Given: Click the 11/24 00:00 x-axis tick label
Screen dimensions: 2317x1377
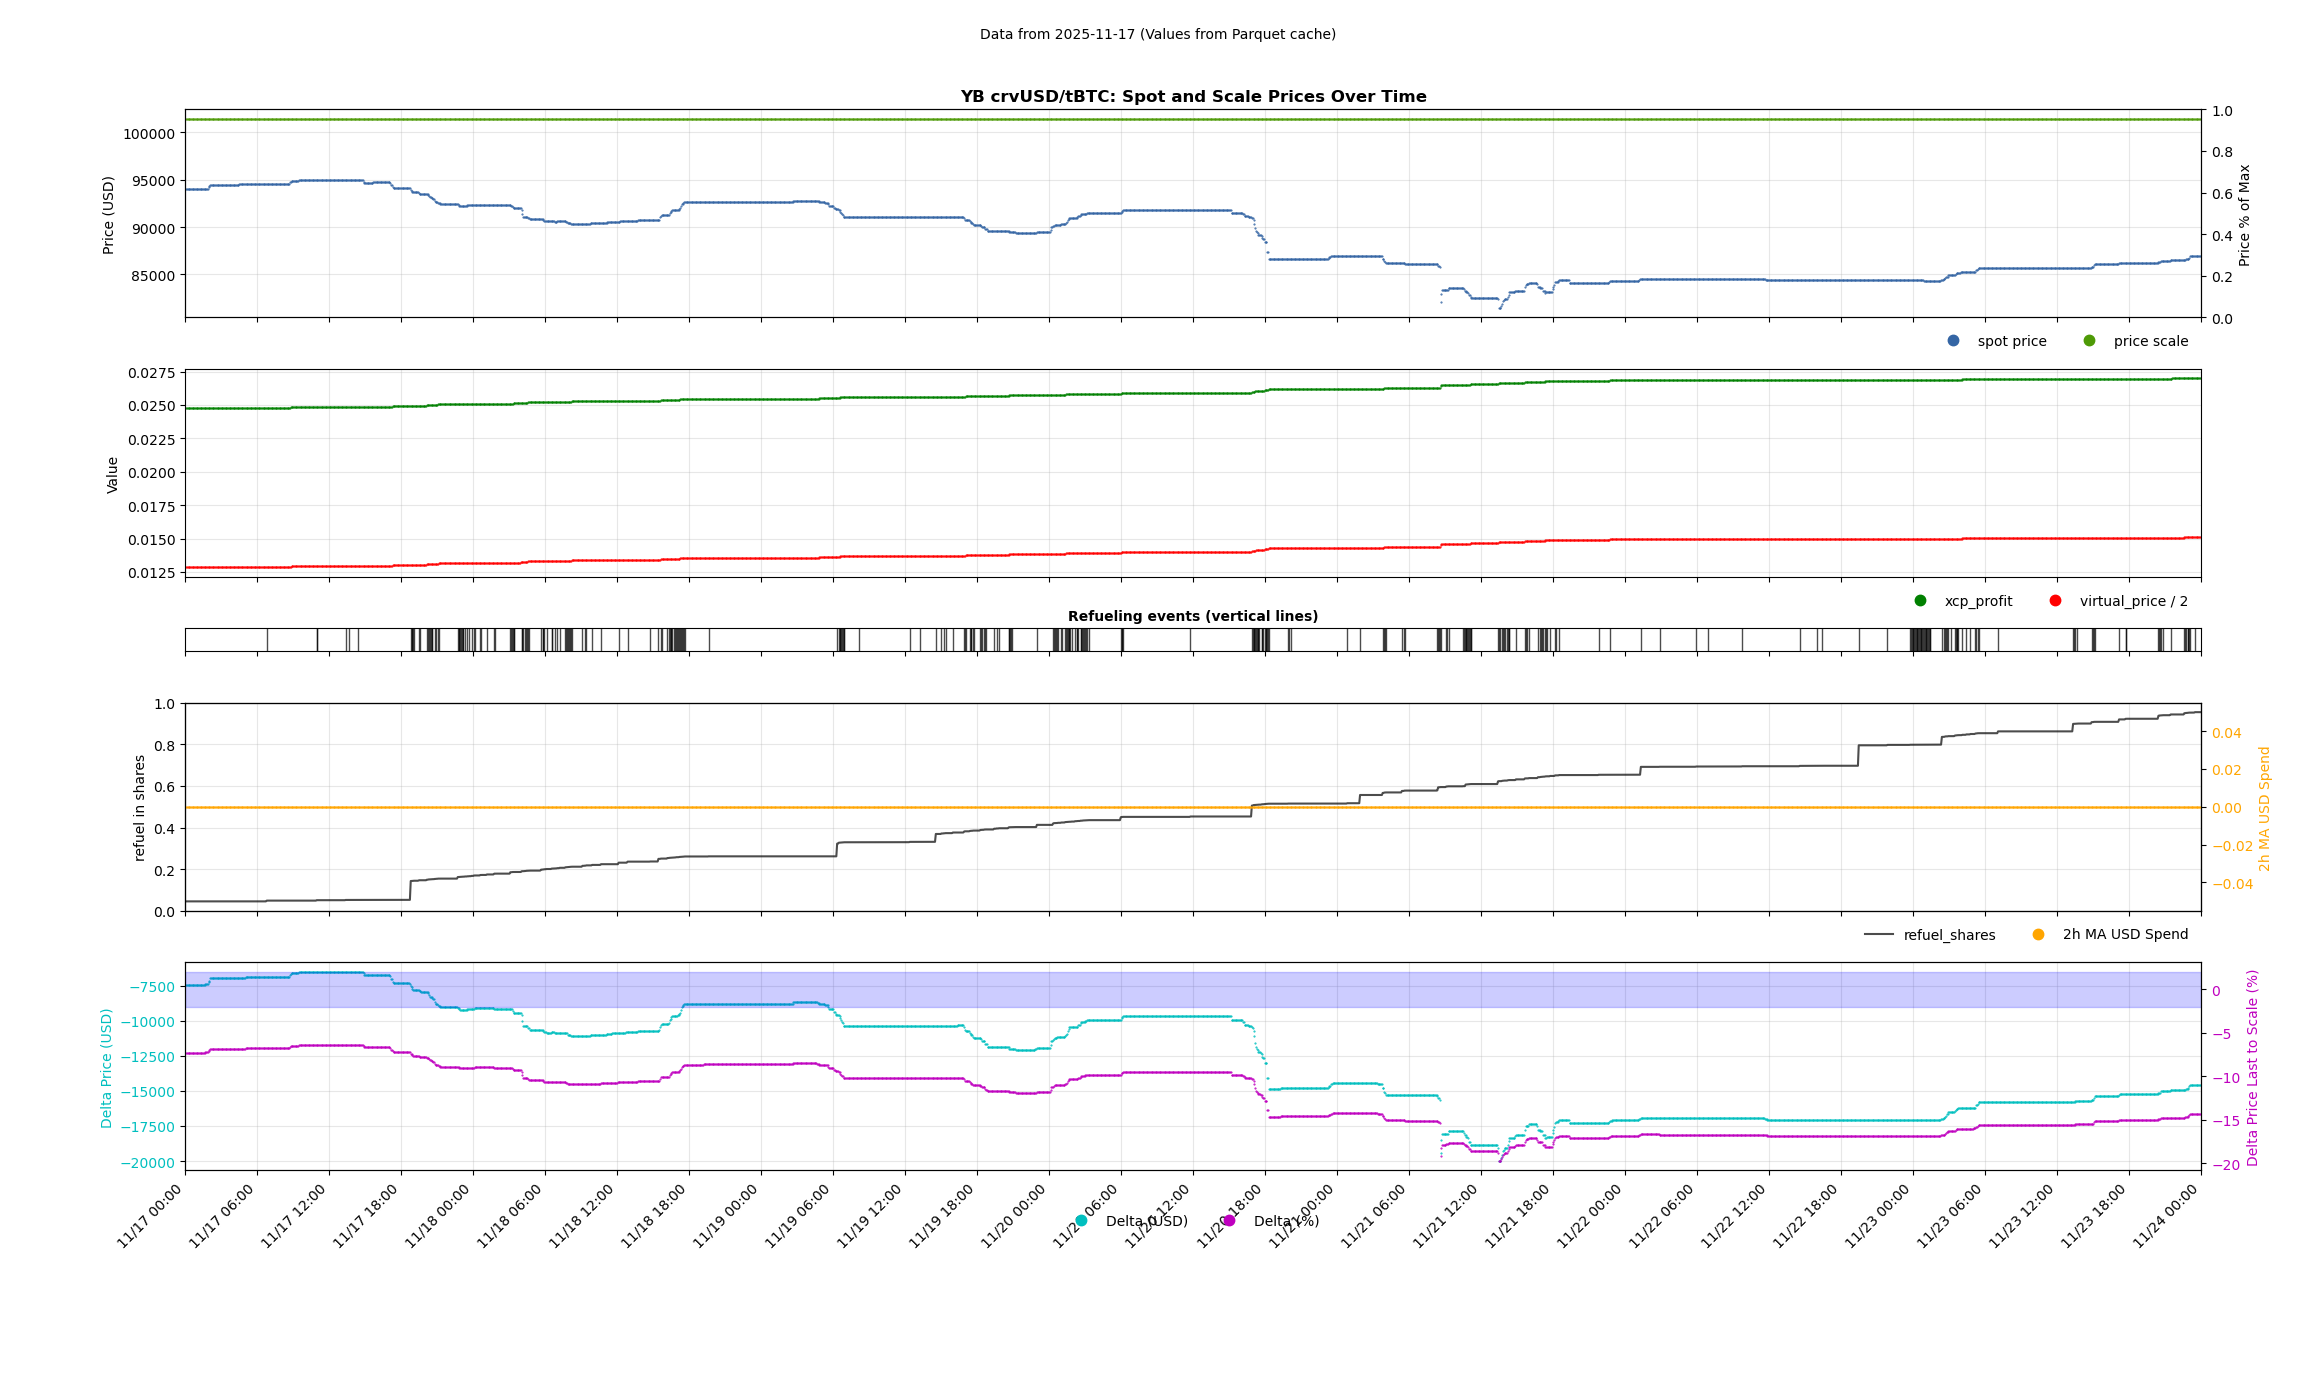Looking at the screenshot, I should click(x=2166, y=1216).
